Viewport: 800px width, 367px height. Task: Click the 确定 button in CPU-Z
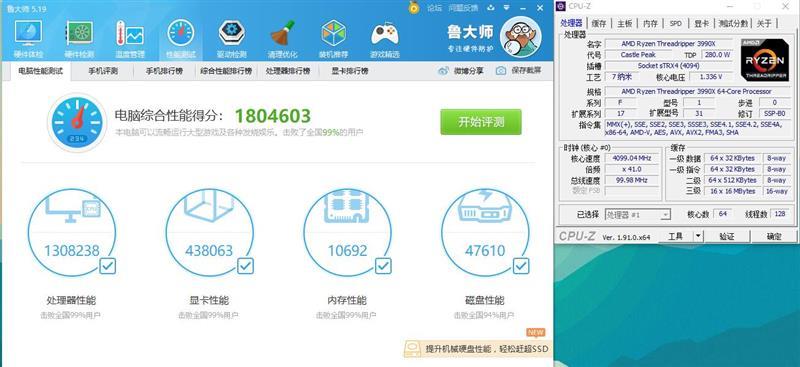[774, 236]
